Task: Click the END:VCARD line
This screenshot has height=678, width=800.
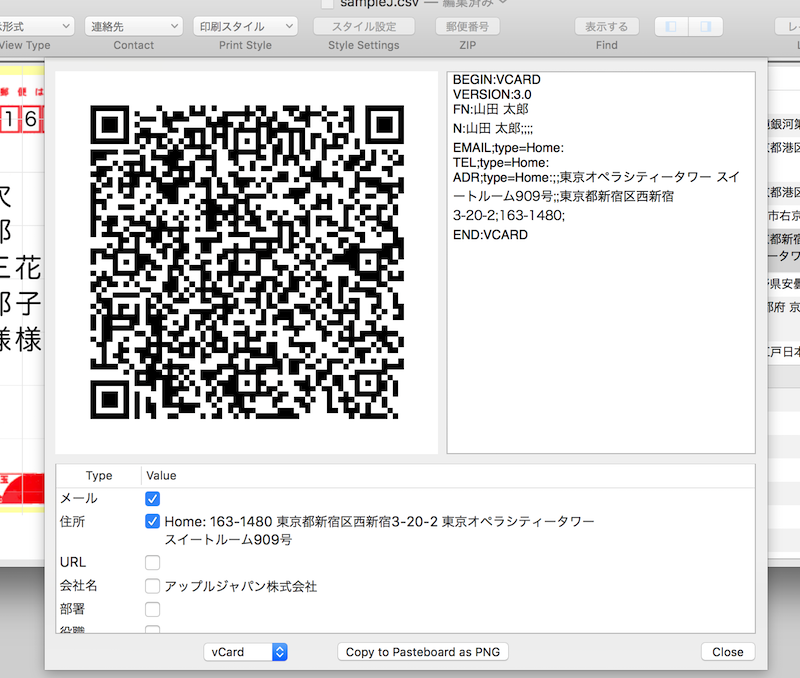Action: click(x=490, y=235)
